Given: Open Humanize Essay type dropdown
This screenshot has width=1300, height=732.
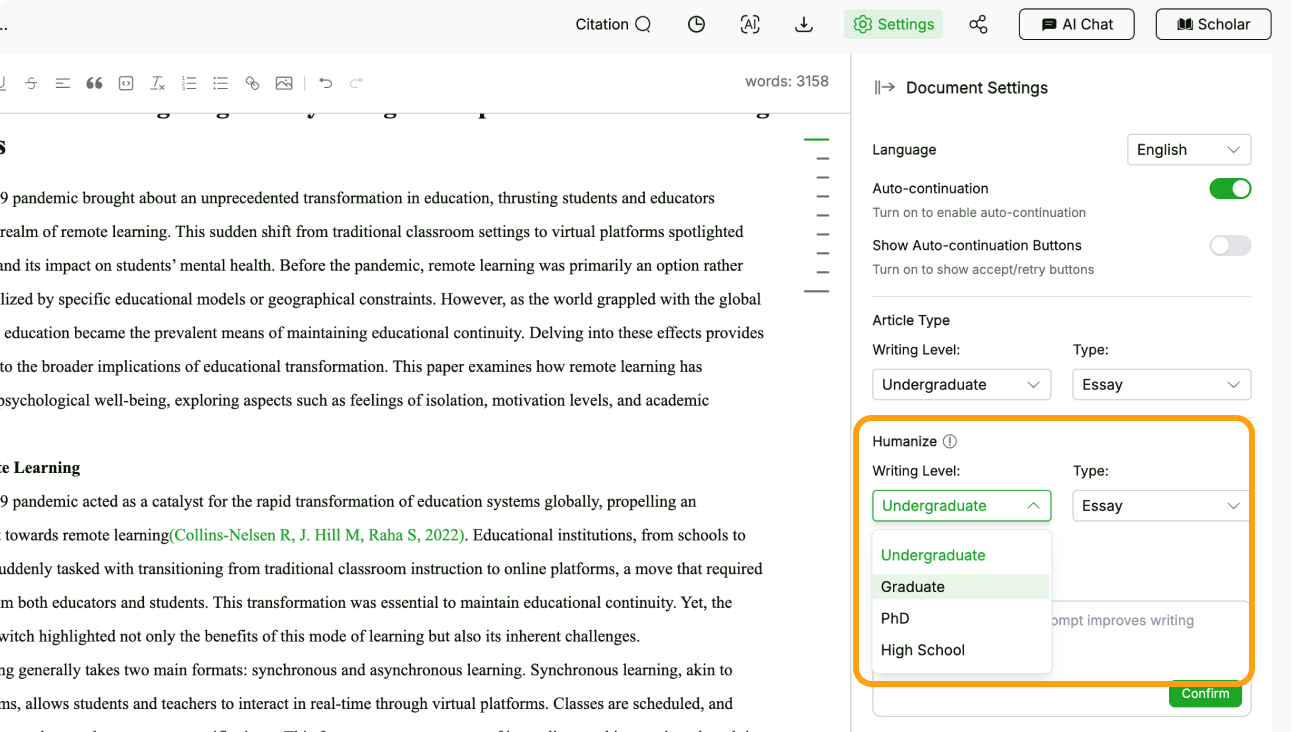Looking at the screenshot, I should coord(1160,506).
